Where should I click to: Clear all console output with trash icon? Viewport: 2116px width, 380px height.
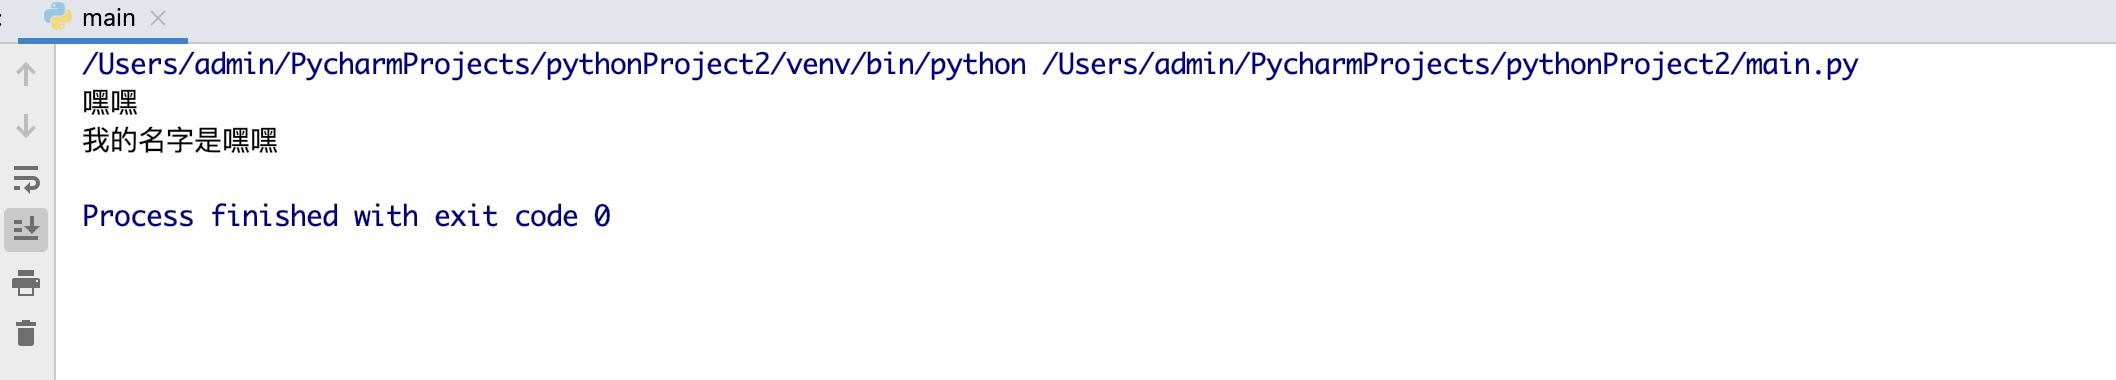click(26, 333)
